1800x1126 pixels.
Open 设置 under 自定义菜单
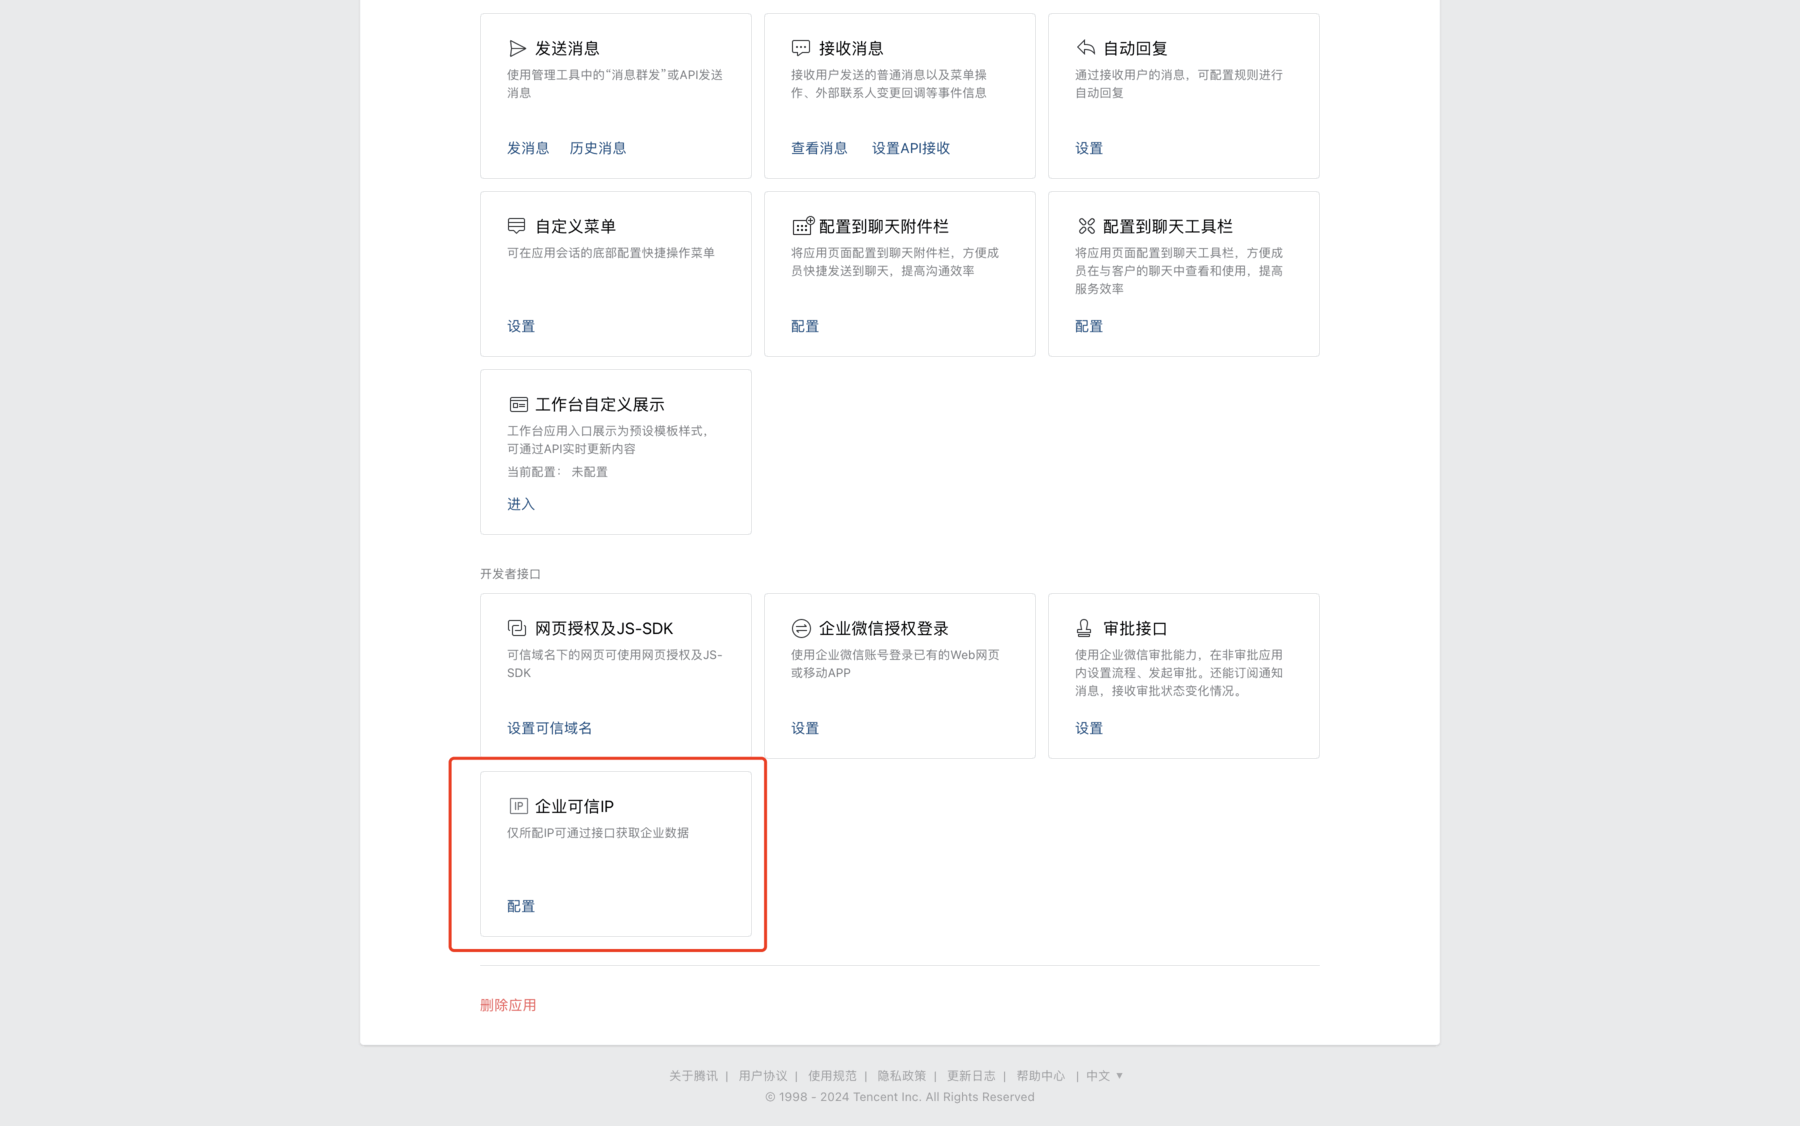521,326
